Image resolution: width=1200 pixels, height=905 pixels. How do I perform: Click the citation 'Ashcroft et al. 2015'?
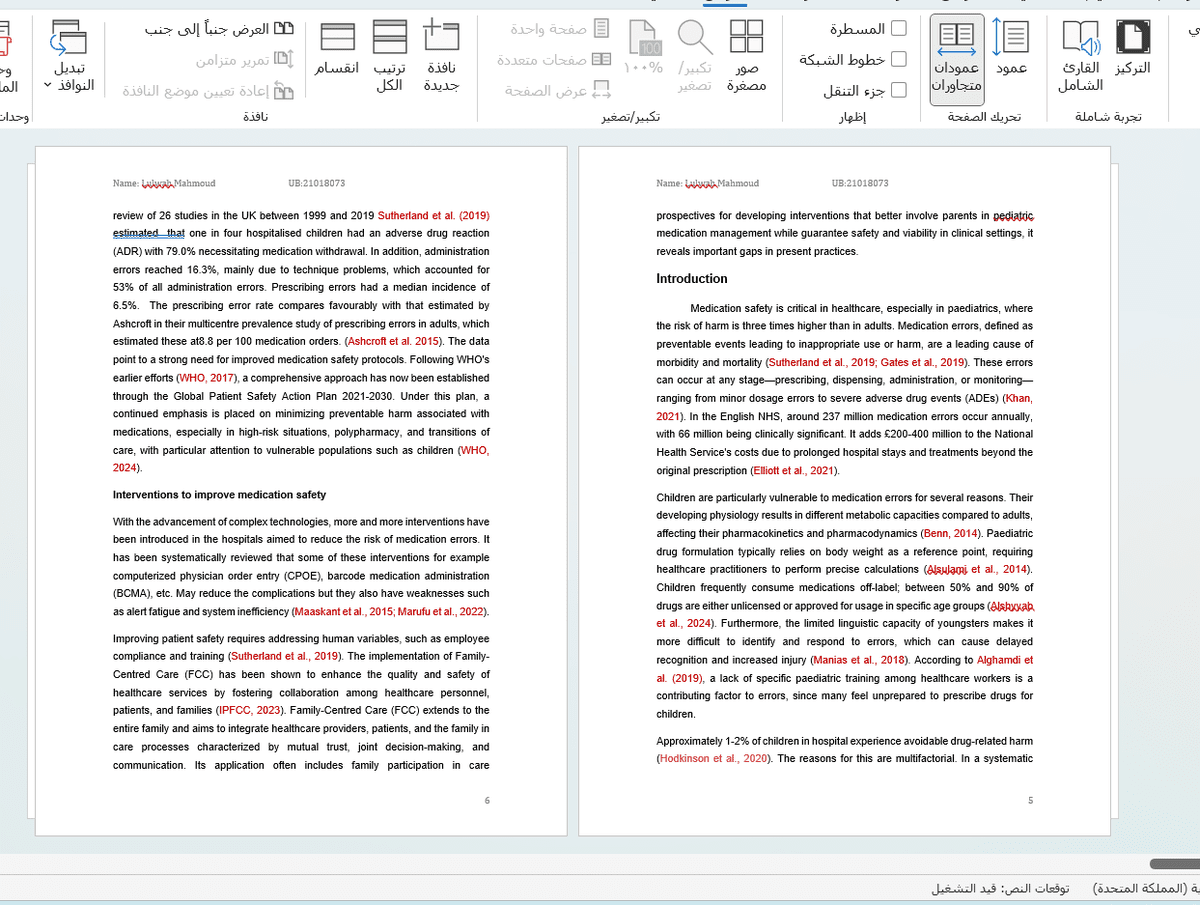395,341
